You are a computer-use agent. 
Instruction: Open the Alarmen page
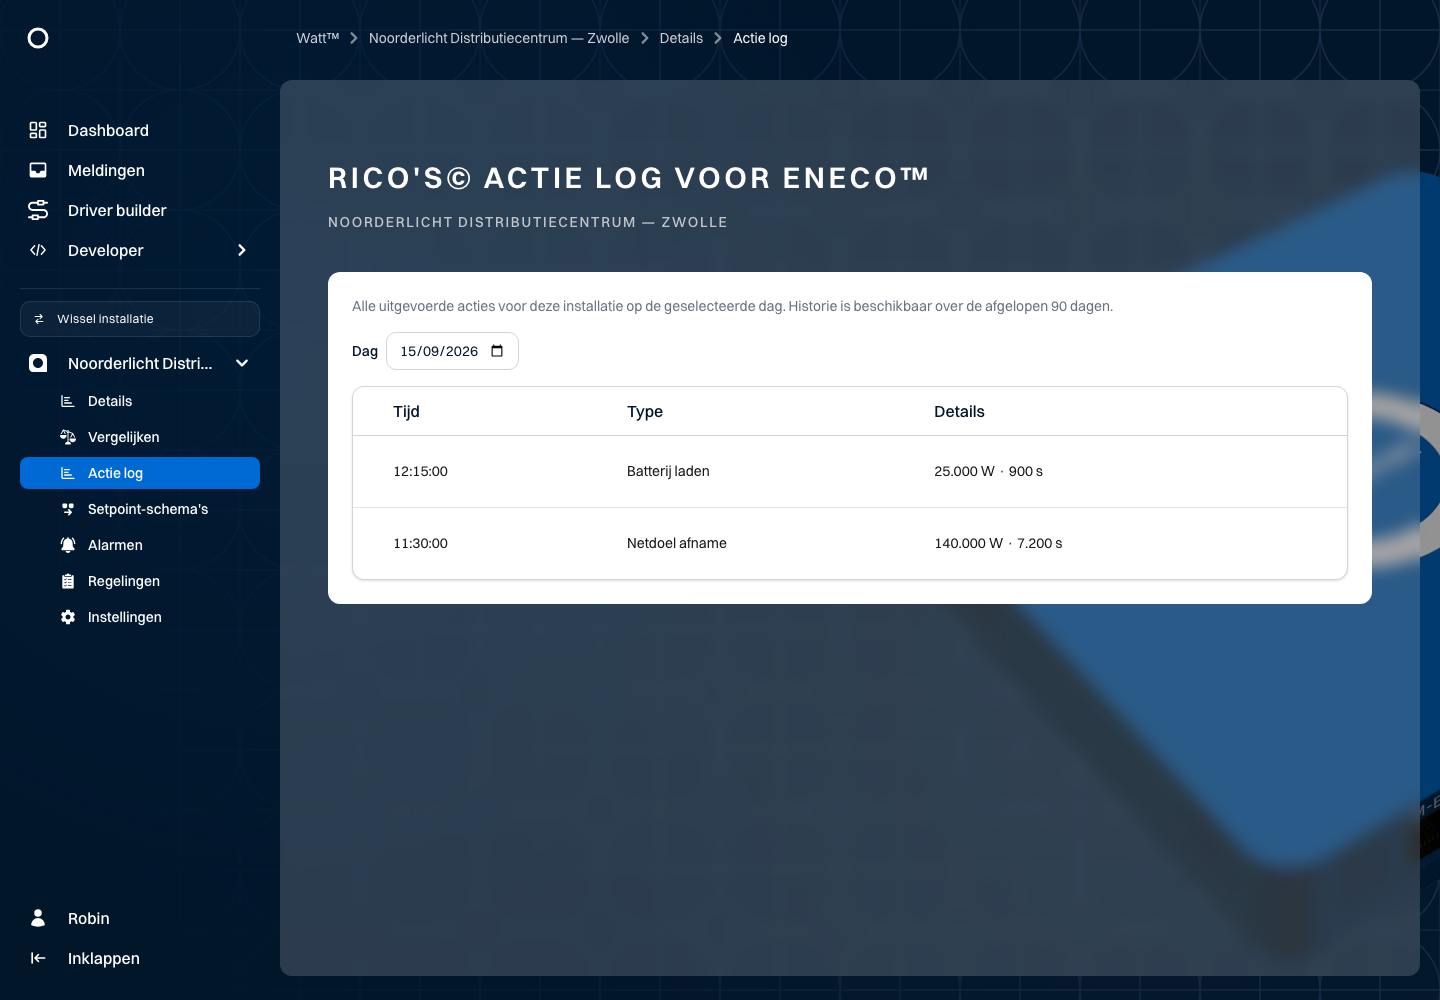pyautogui.click(x=140, y=545)
